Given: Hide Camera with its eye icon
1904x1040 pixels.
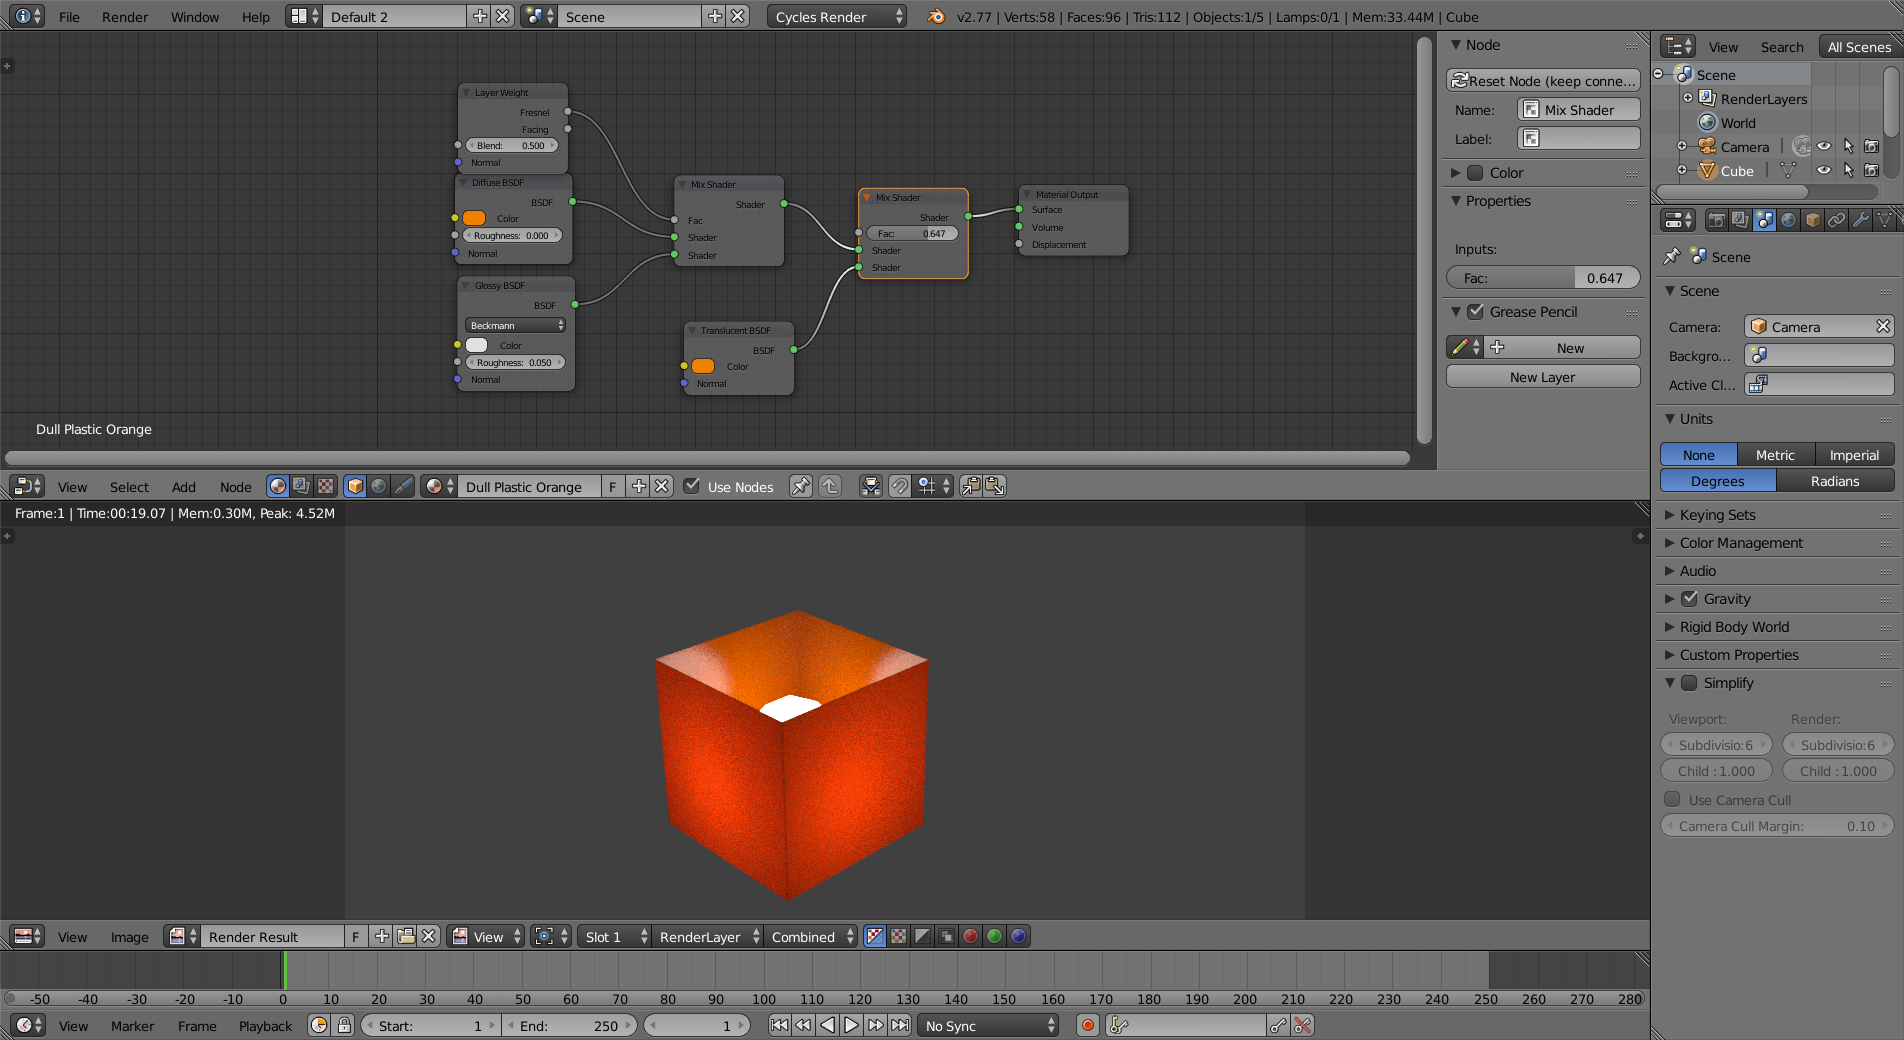Looking at the screenshot, I should click(x=1824, y=147).
